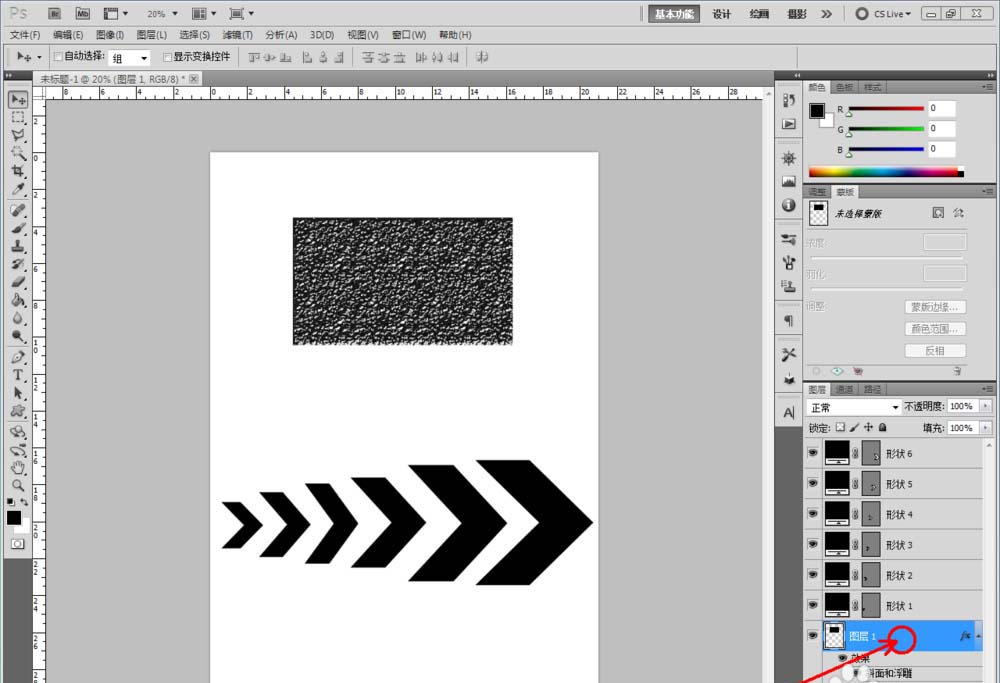Viewport: 1000px width, 683px height.
Task: Activate the Hand tool
Action: [x=18, y=467]
